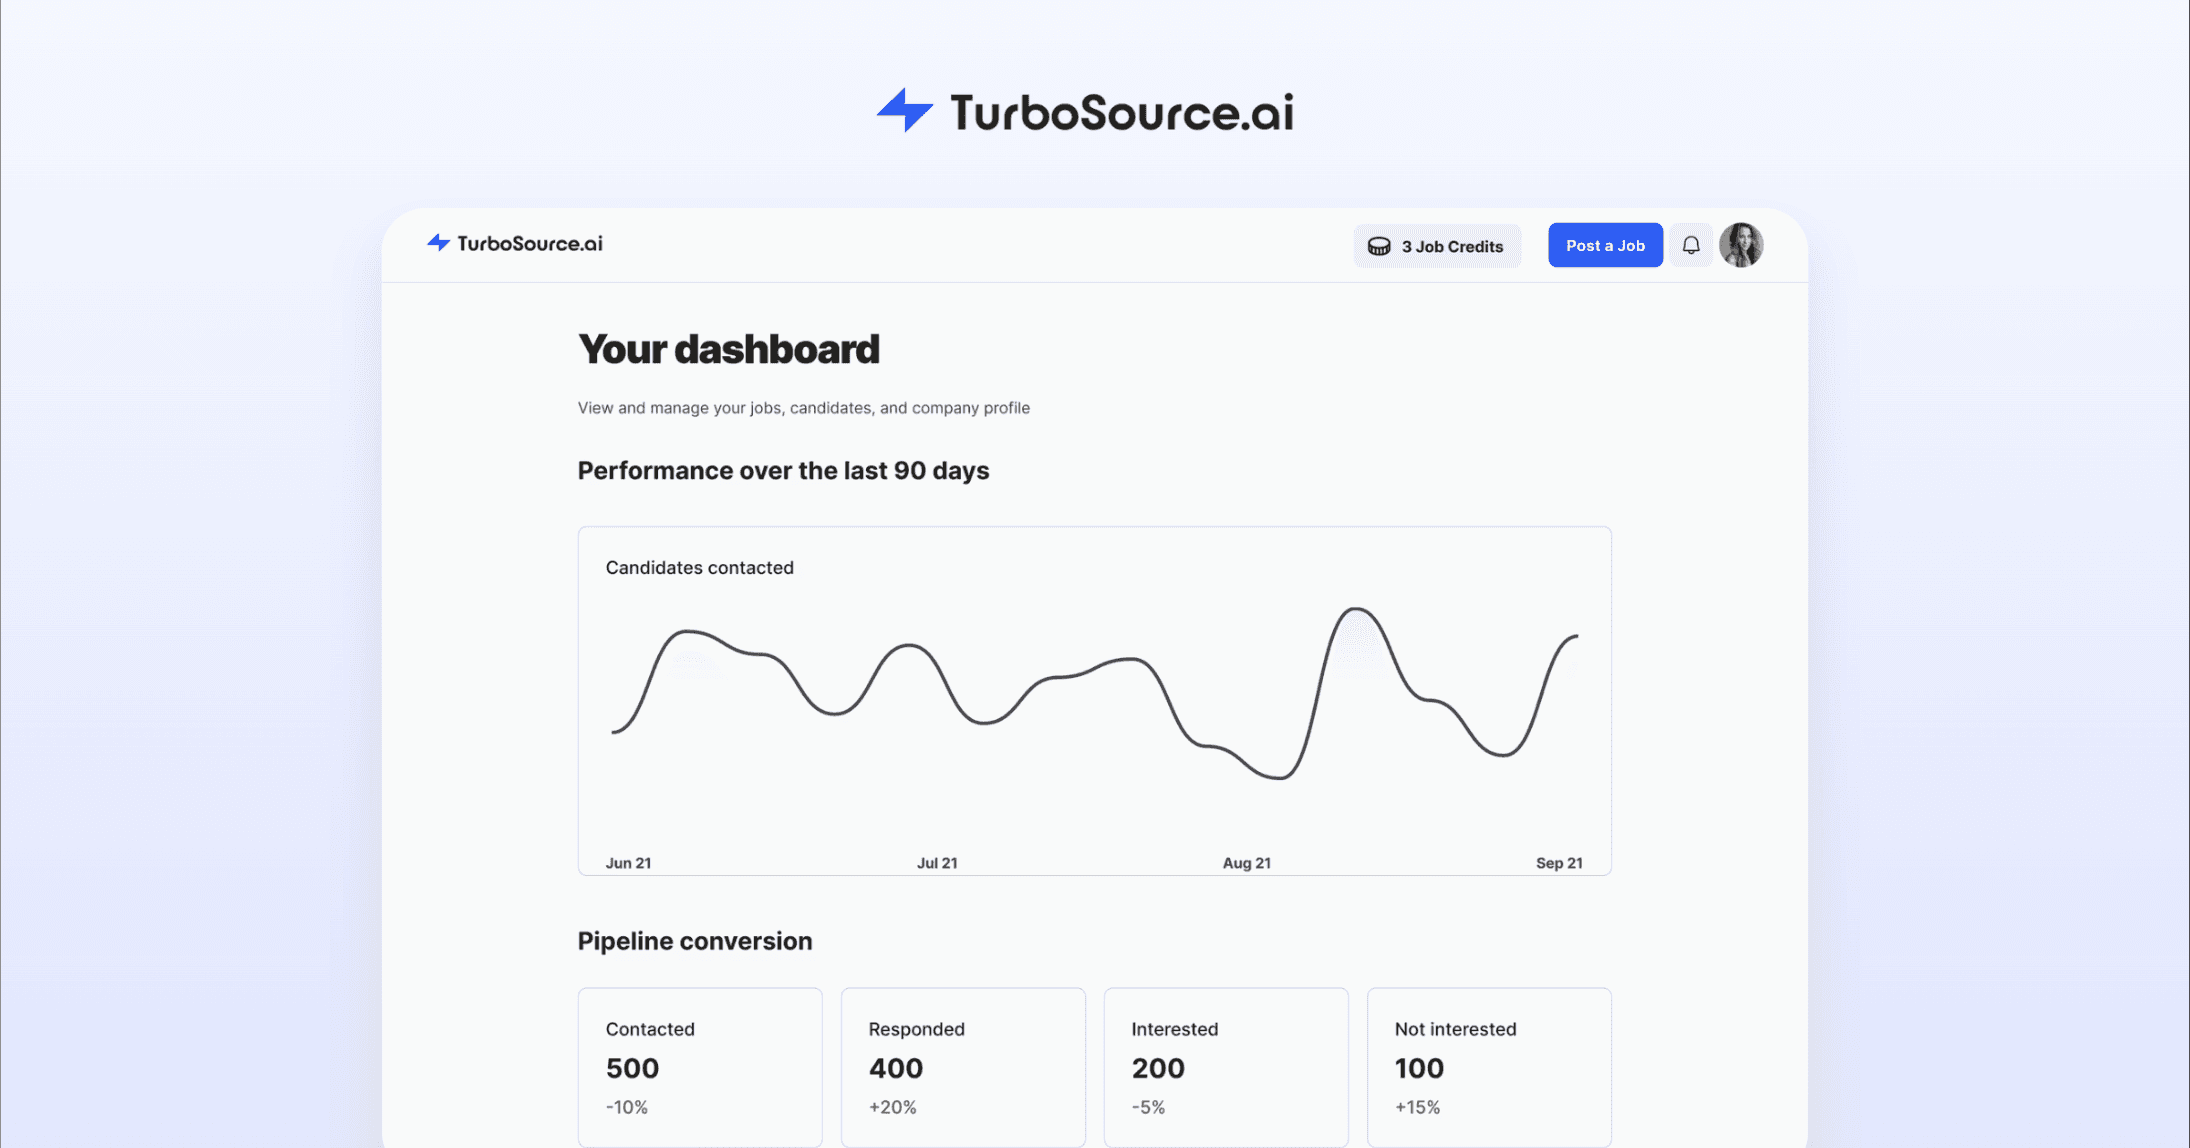2190x1148 pixels.
Task: Click the coin graphic left of '3 Job Credits'
Action: [1378, 245]
